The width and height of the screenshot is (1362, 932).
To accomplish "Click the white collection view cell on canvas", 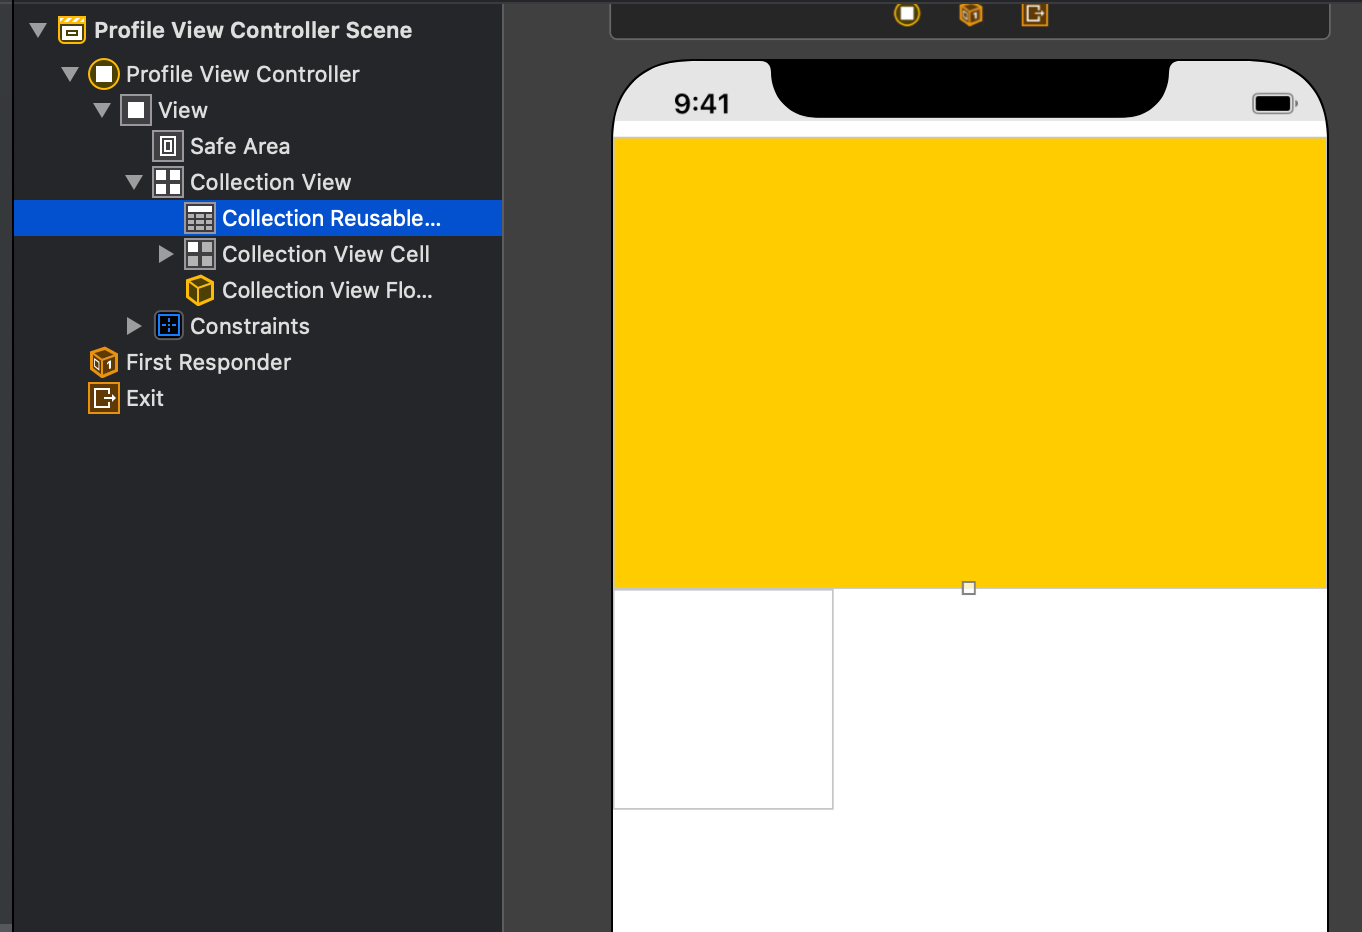I will tap(723, 699).
